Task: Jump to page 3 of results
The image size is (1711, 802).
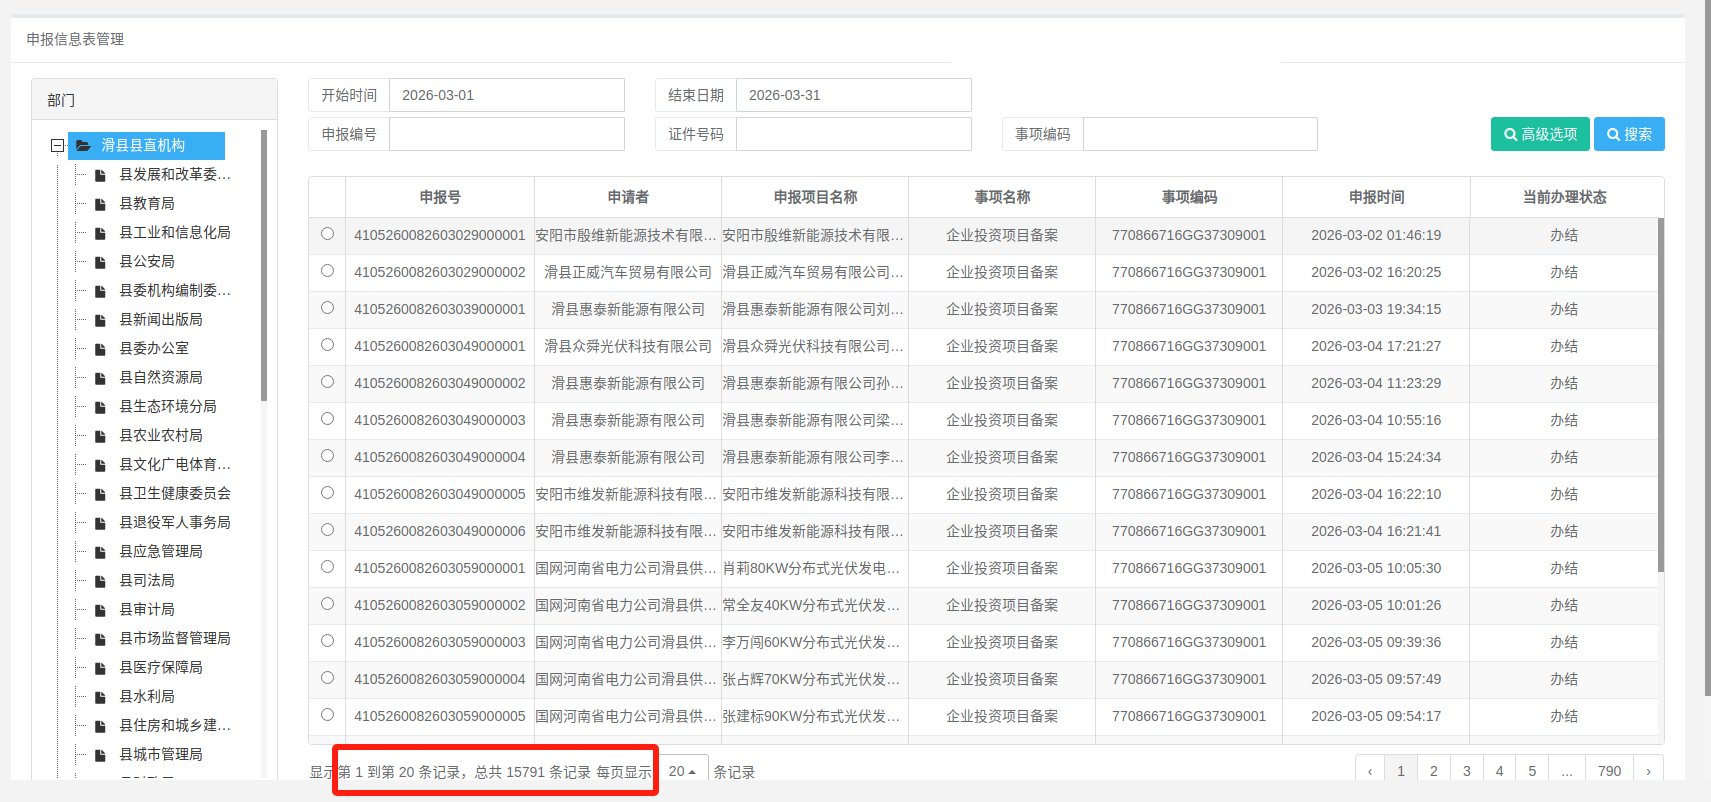Action: click(x=1466, y=771)
